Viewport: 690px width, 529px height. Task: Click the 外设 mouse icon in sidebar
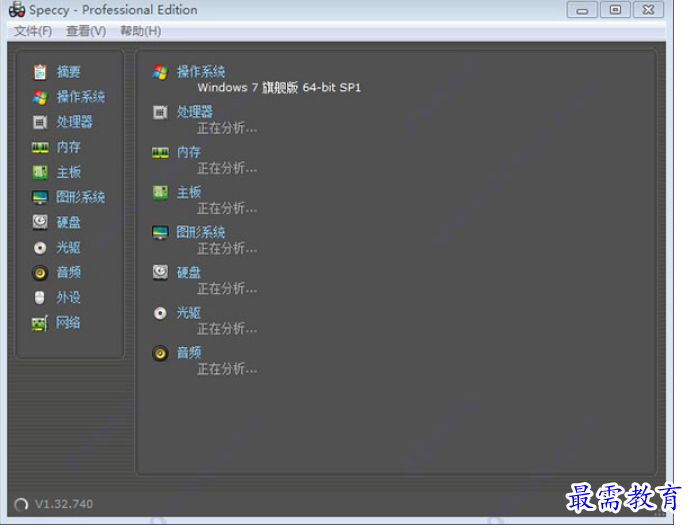tap(40, 298)
